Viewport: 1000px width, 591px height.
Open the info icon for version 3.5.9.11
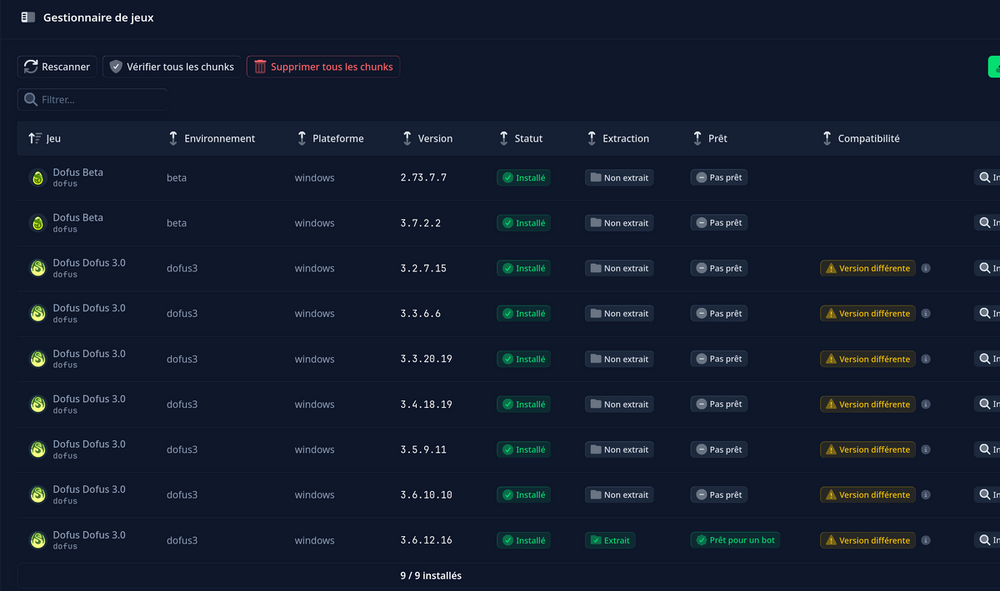click(925, 449)
